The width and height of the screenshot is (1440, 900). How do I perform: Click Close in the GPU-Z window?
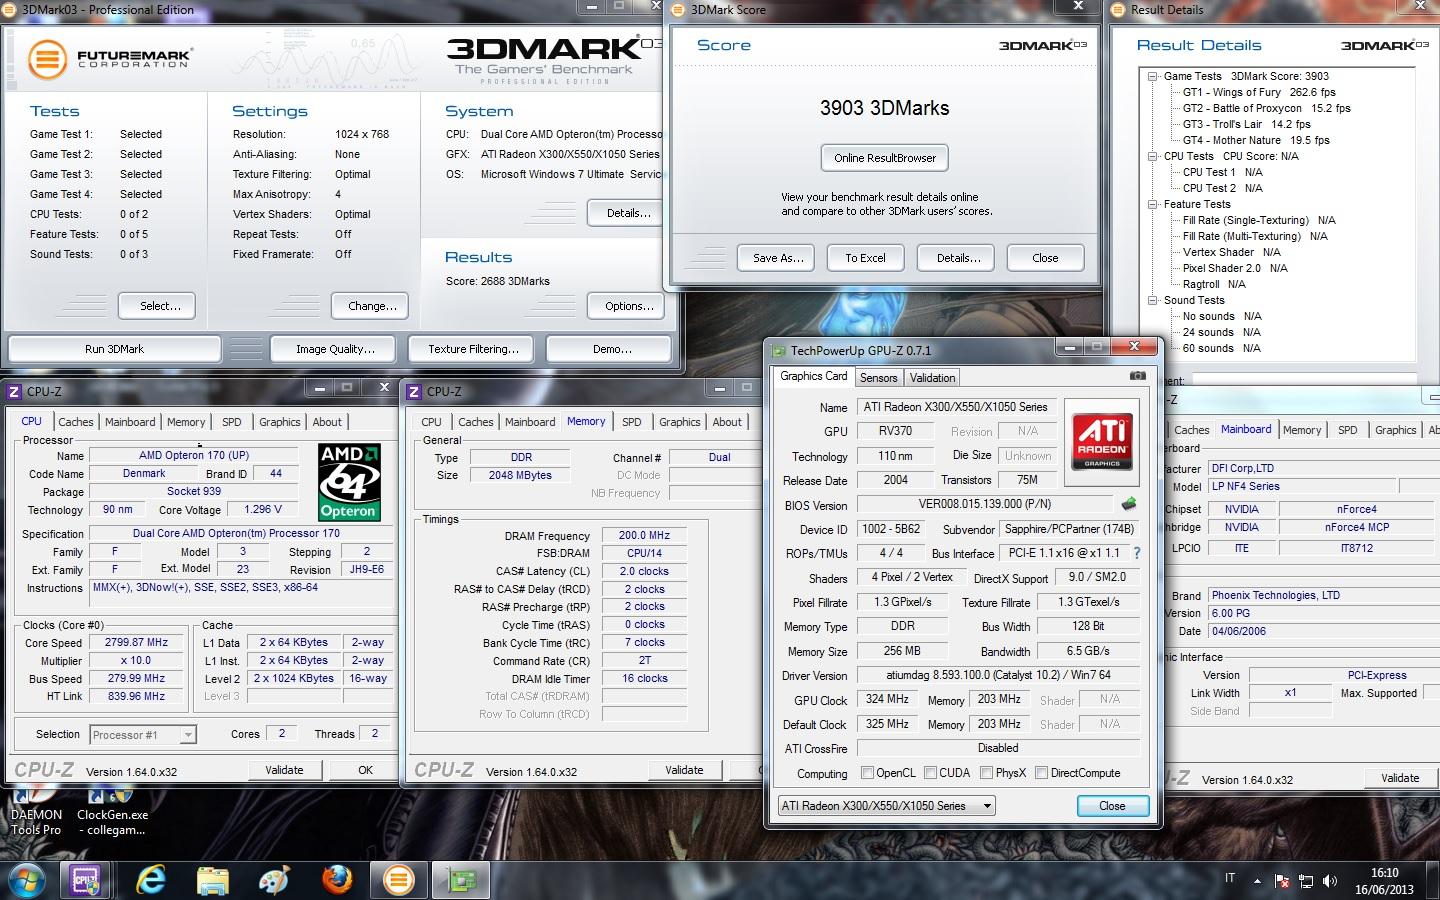(1112, 806)
